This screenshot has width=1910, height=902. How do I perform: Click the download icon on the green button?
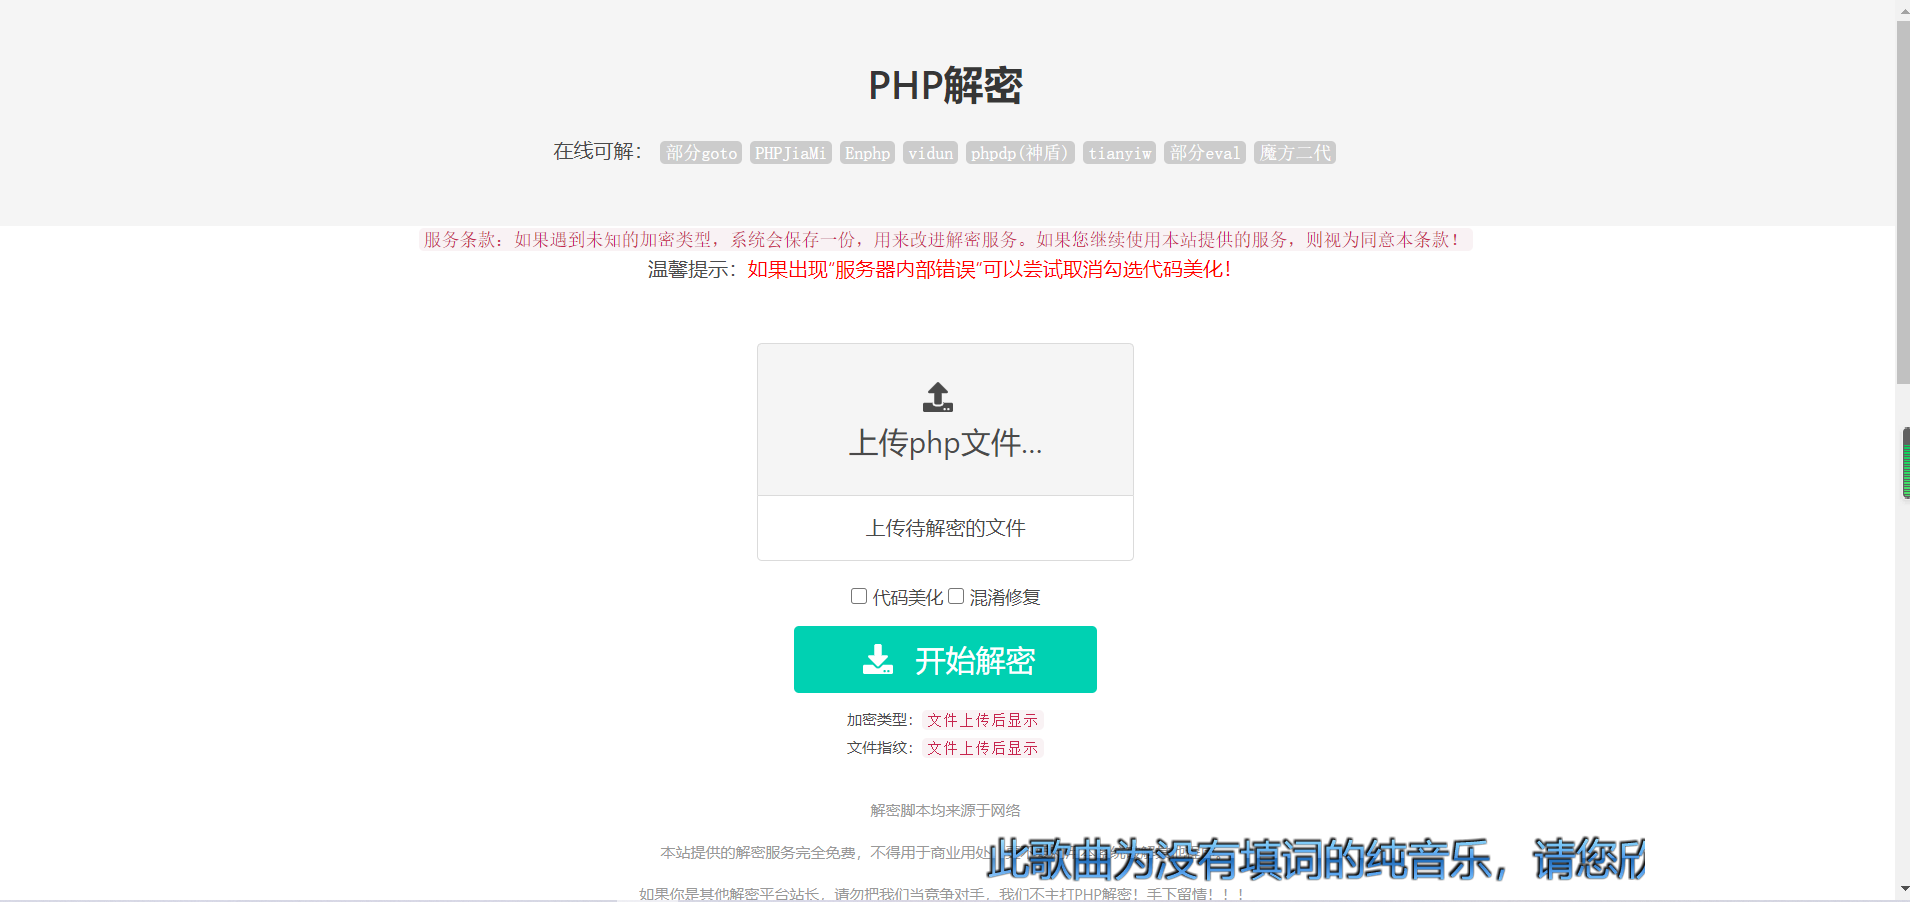point(877,660)
